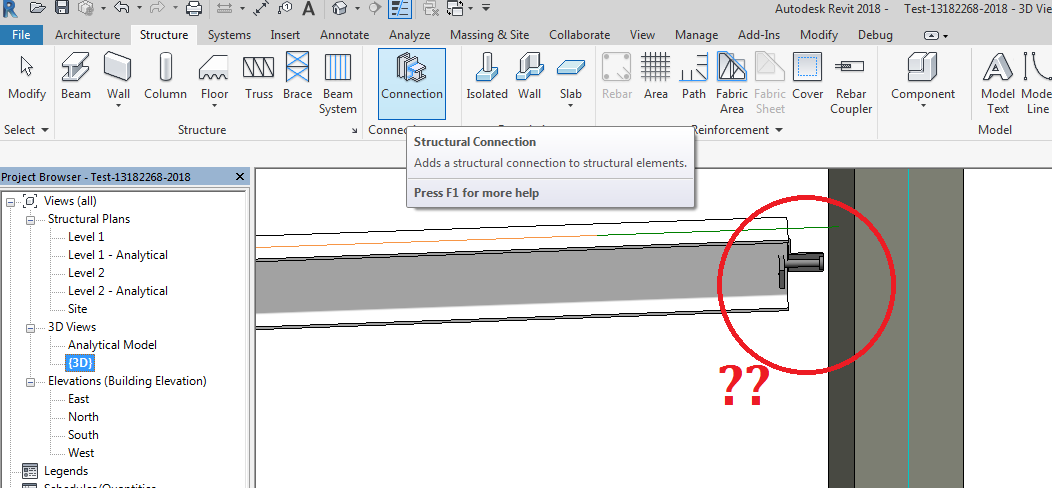Click the Print icon
The height and width of the screenshot is (488, 1052).
193,8
